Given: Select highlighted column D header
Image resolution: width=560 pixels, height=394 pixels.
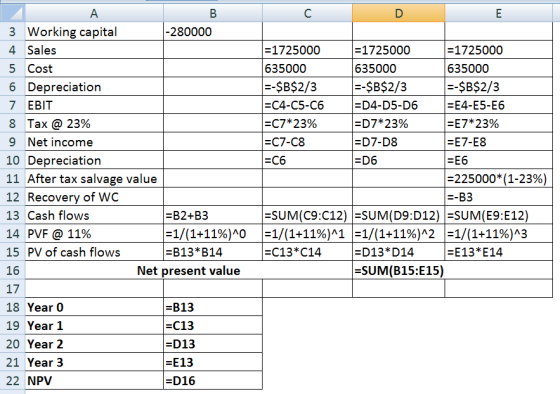Looking at the screenshot, I should (399, 13).
